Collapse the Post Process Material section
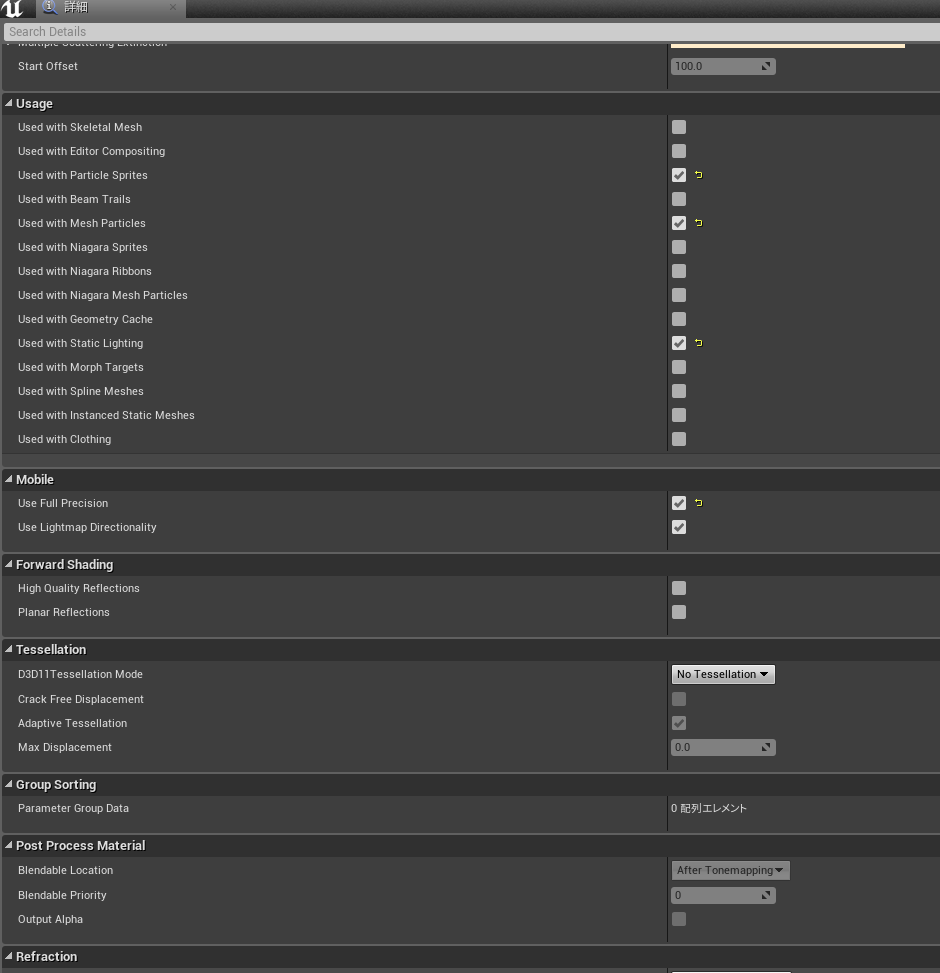This screenshot has height=973, width=940. pos(9,845)
